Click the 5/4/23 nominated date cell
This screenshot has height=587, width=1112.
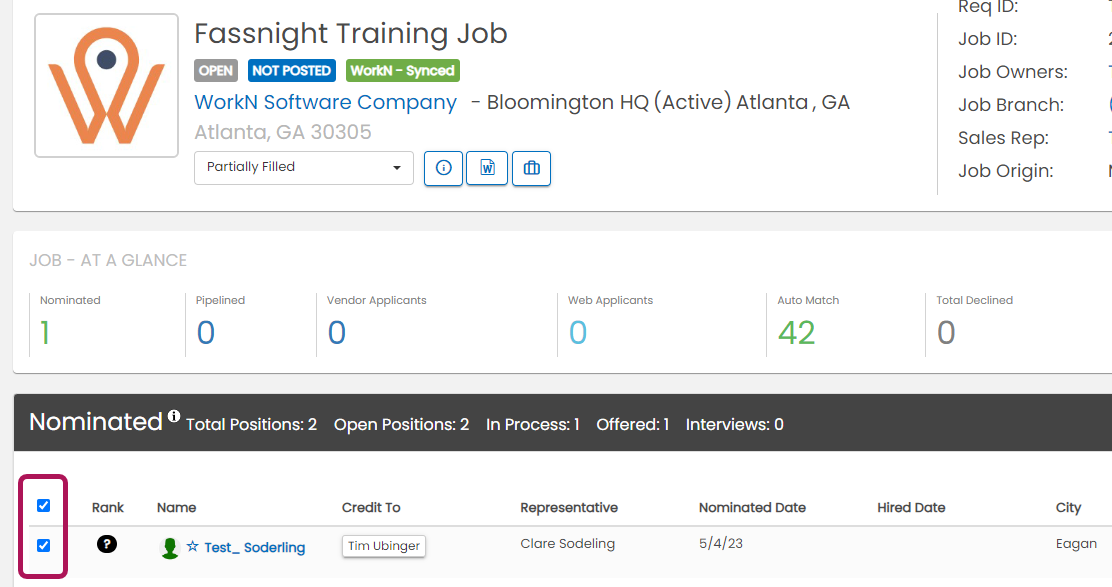(721, 544)
